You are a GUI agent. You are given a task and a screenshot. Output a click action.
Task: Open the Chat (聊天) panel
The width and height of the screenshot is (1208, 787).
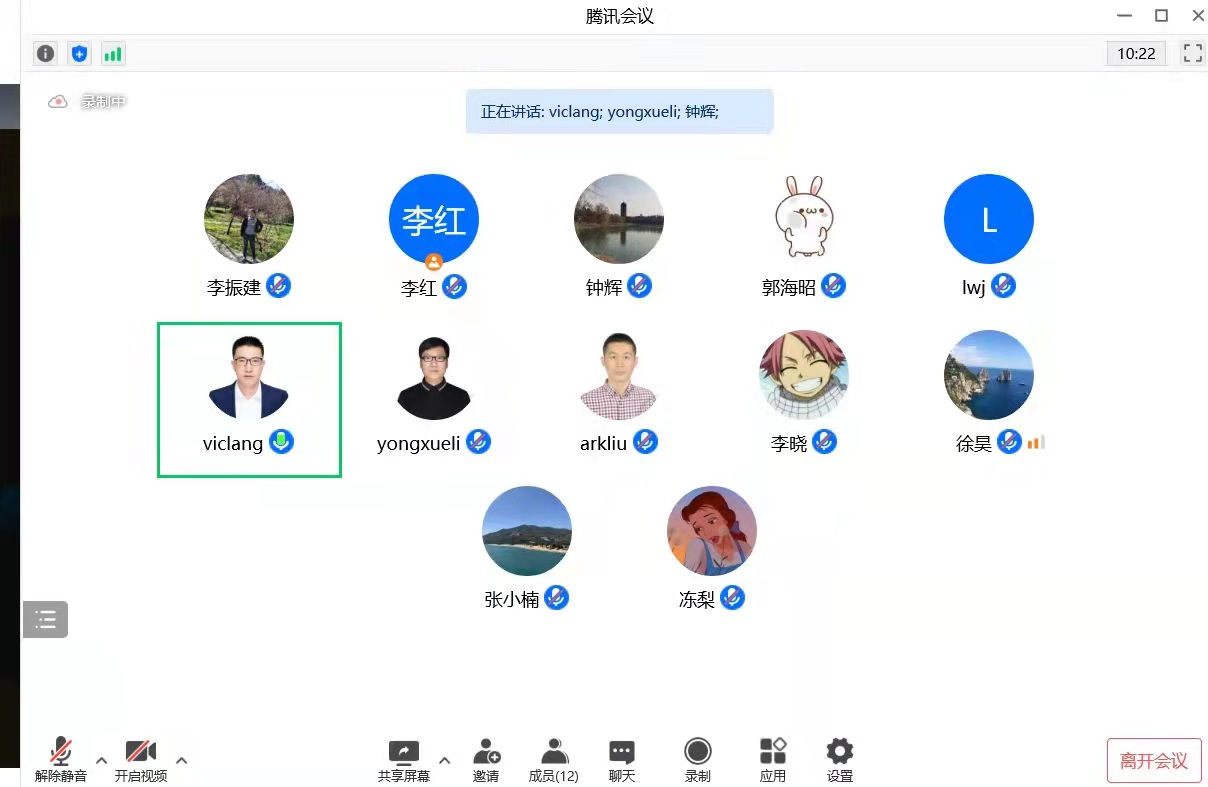click(622, 759)
